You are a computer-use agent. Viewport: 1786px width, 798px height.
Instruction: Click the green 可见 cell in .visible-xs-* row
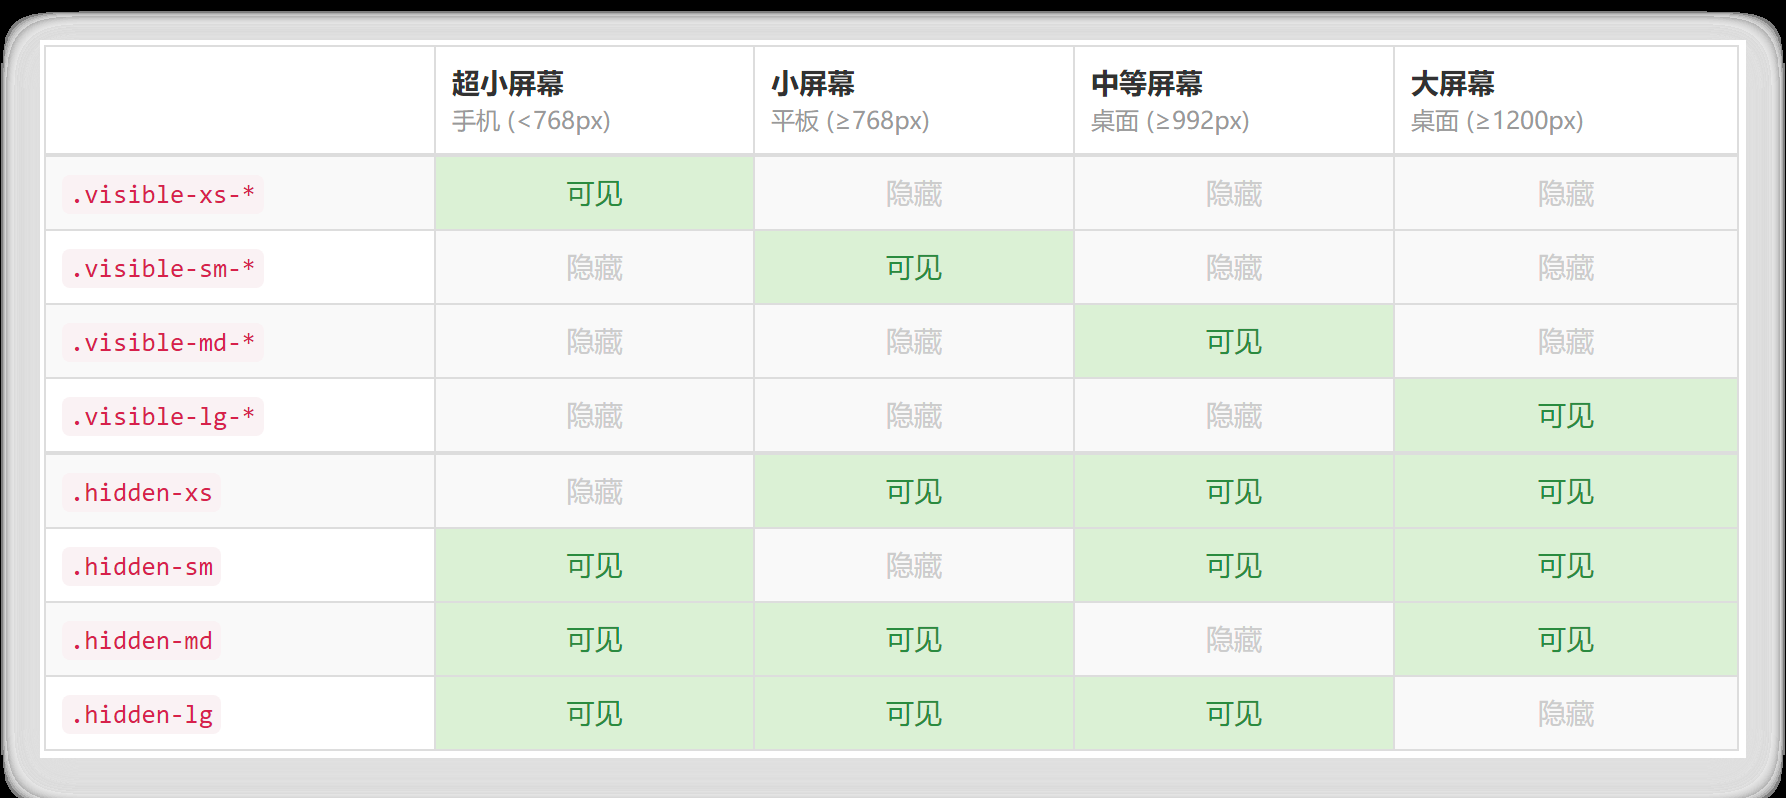pyautogui.click(x=594, y=193)
